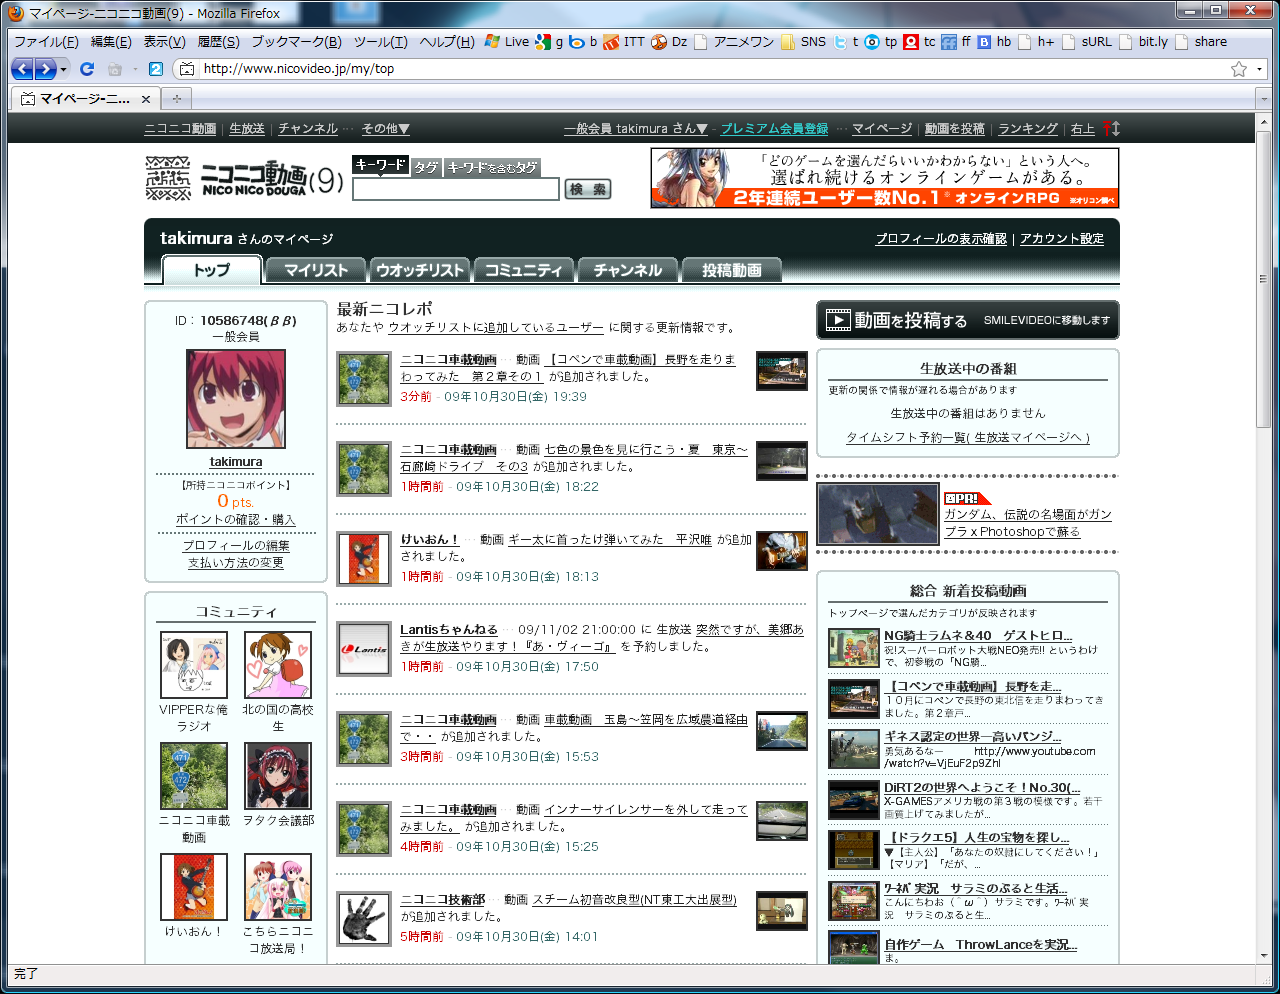Open the sURL bookmark in the toolbar
Screen dimensions: 1280x994
(1087, 42)
